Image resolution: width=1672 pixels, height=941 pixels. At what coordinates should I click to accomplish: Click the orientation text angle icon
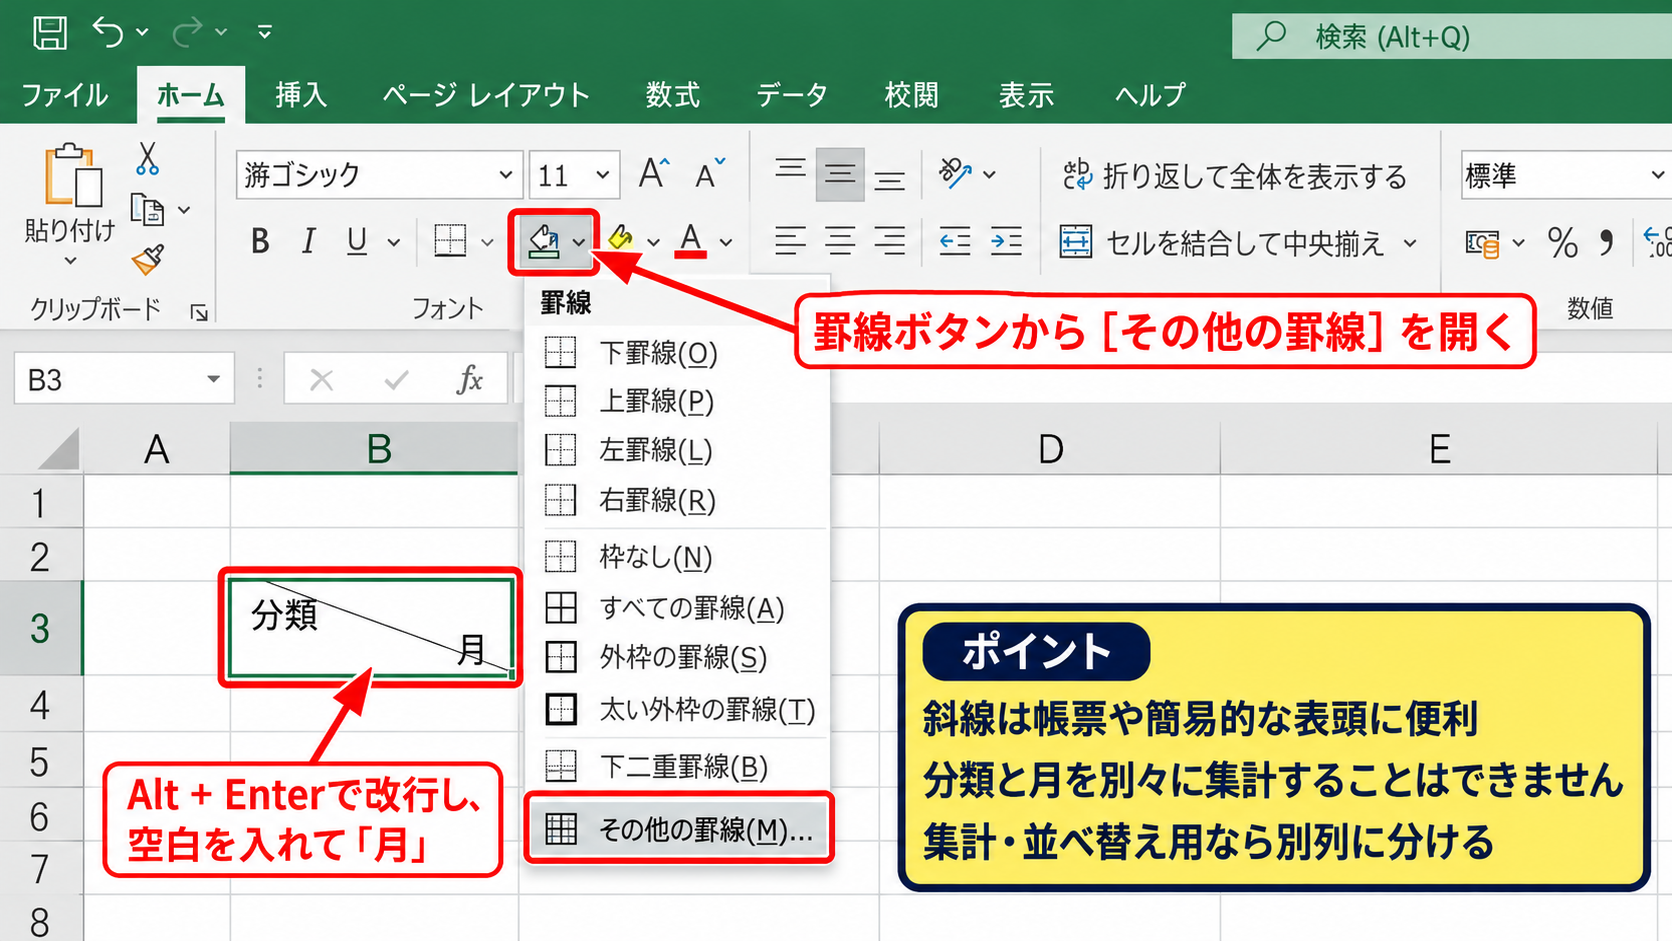955,174
